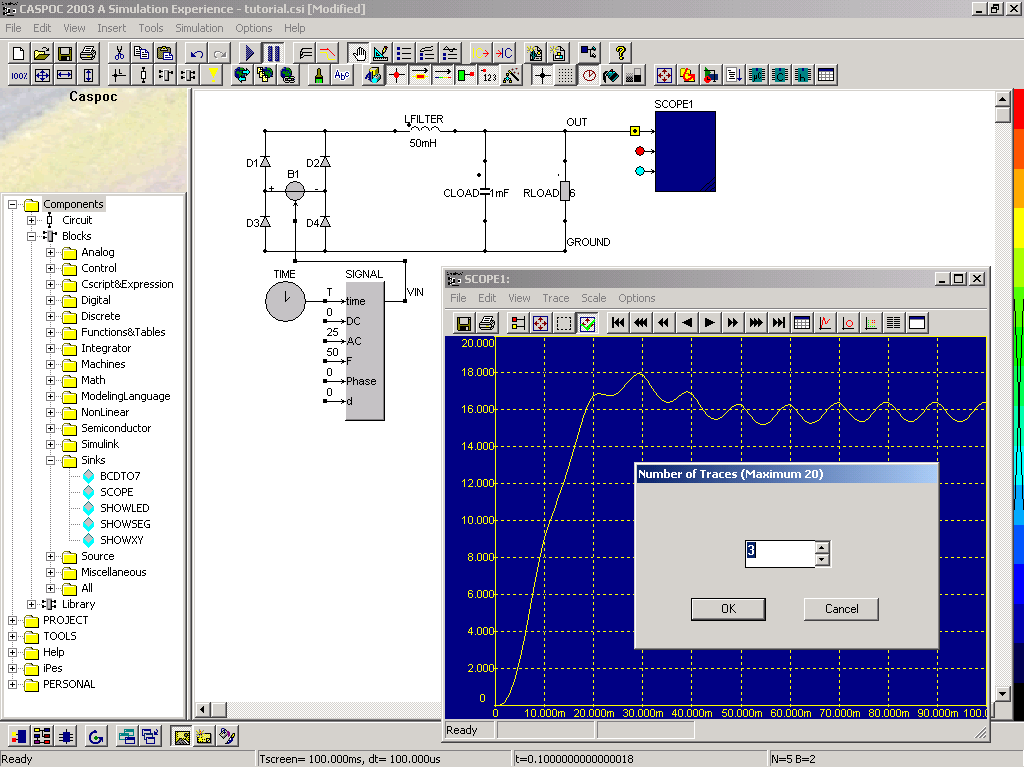The width and height of the screenshot is (1024, 768).
Task: Collapse the Components tree folder
Action: 12,204
